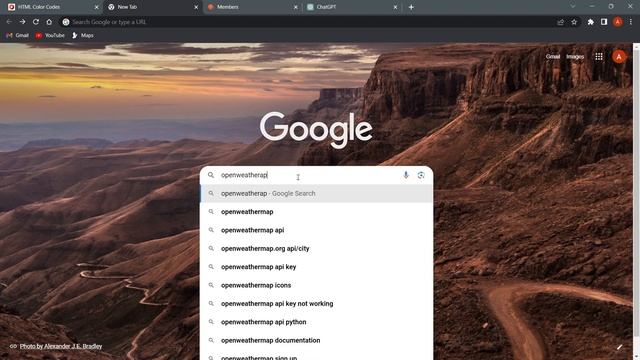Viewport: 640px width, 360px height.
Task: Choose 'openweathermap api key' suggestion
Action: (x=316, y=267)
